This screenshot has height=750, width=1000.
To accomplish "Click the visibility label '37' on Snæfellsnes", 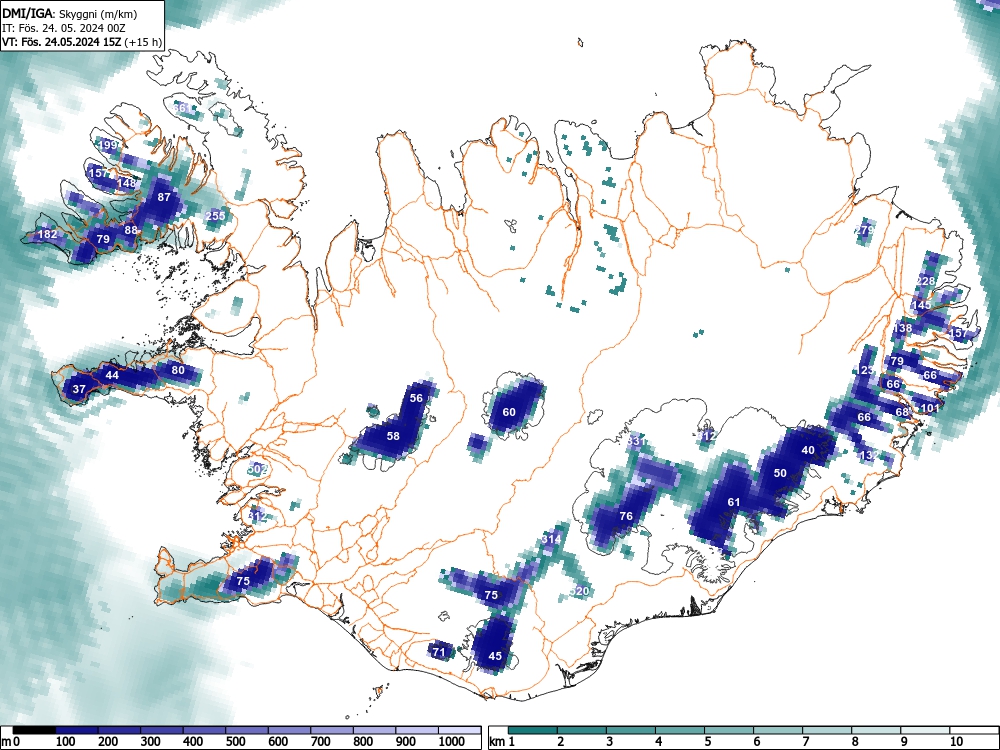I will [79, 389].
